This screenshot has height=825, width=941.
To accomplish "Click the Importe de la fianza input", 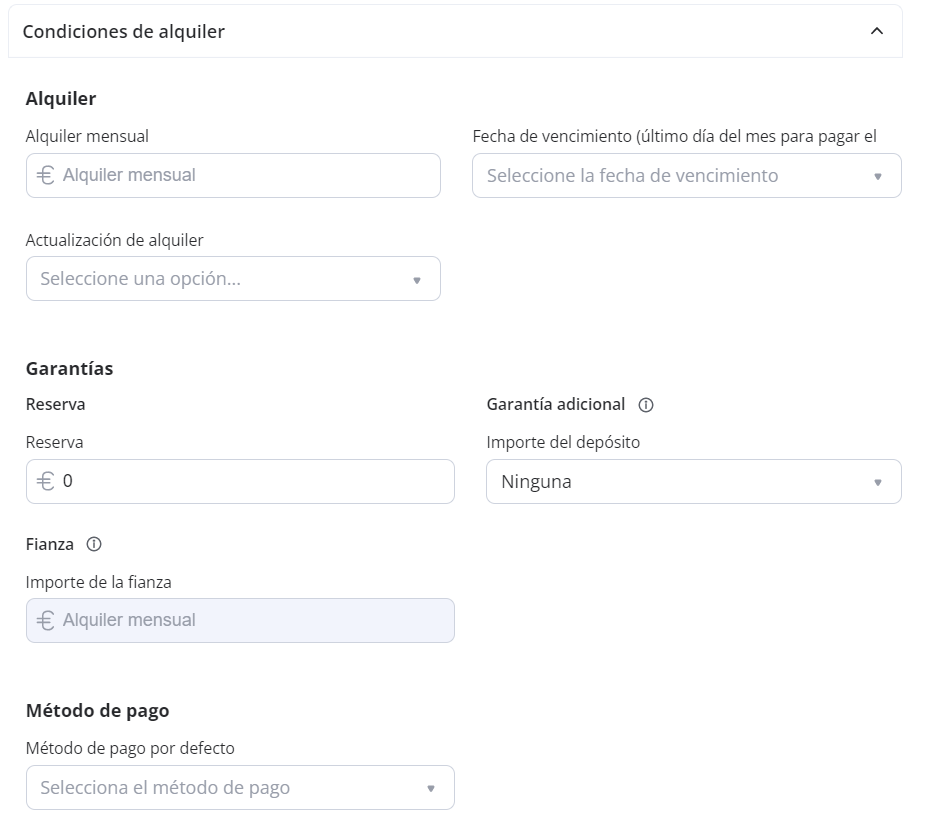I will (x=250, y=620).
